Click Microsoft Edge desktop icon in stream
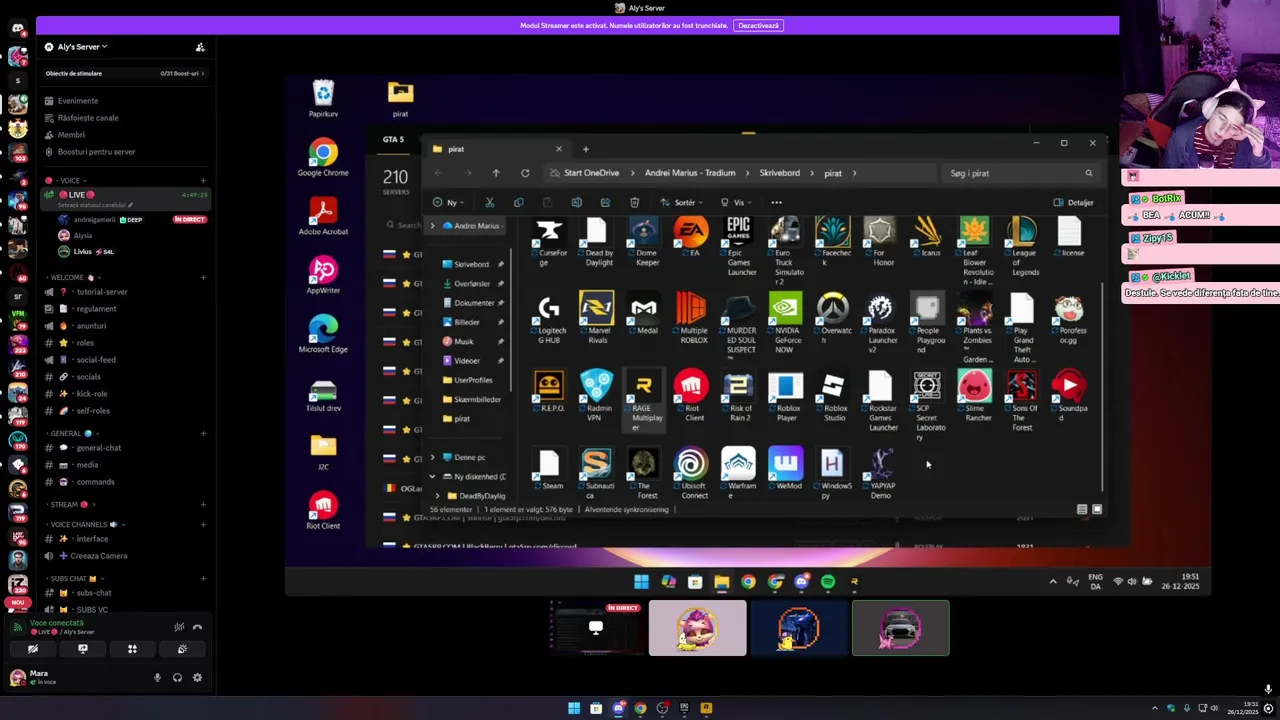This screenshot has width=1280, height=720. tap(323, 333)
